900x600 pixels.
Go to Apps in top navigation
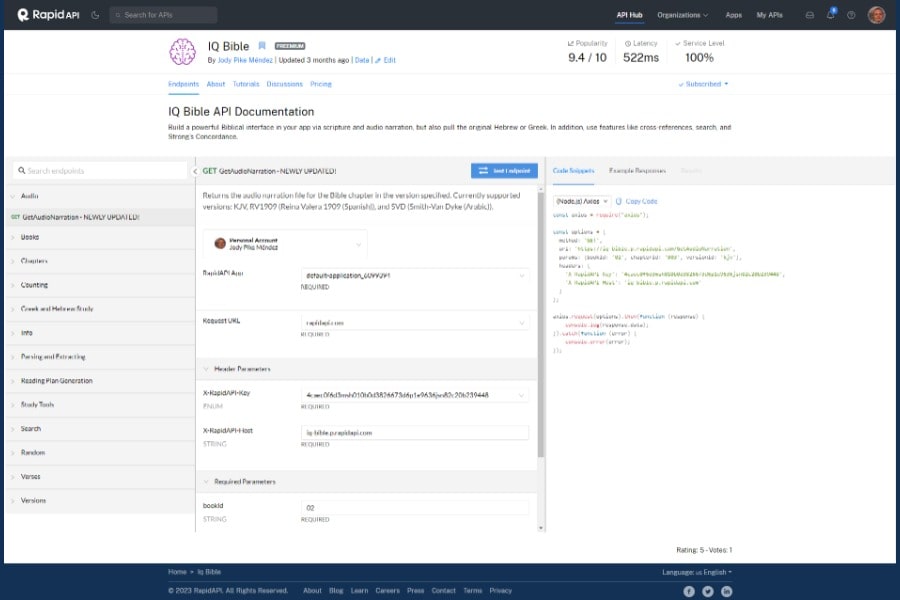tap(734, 15)
